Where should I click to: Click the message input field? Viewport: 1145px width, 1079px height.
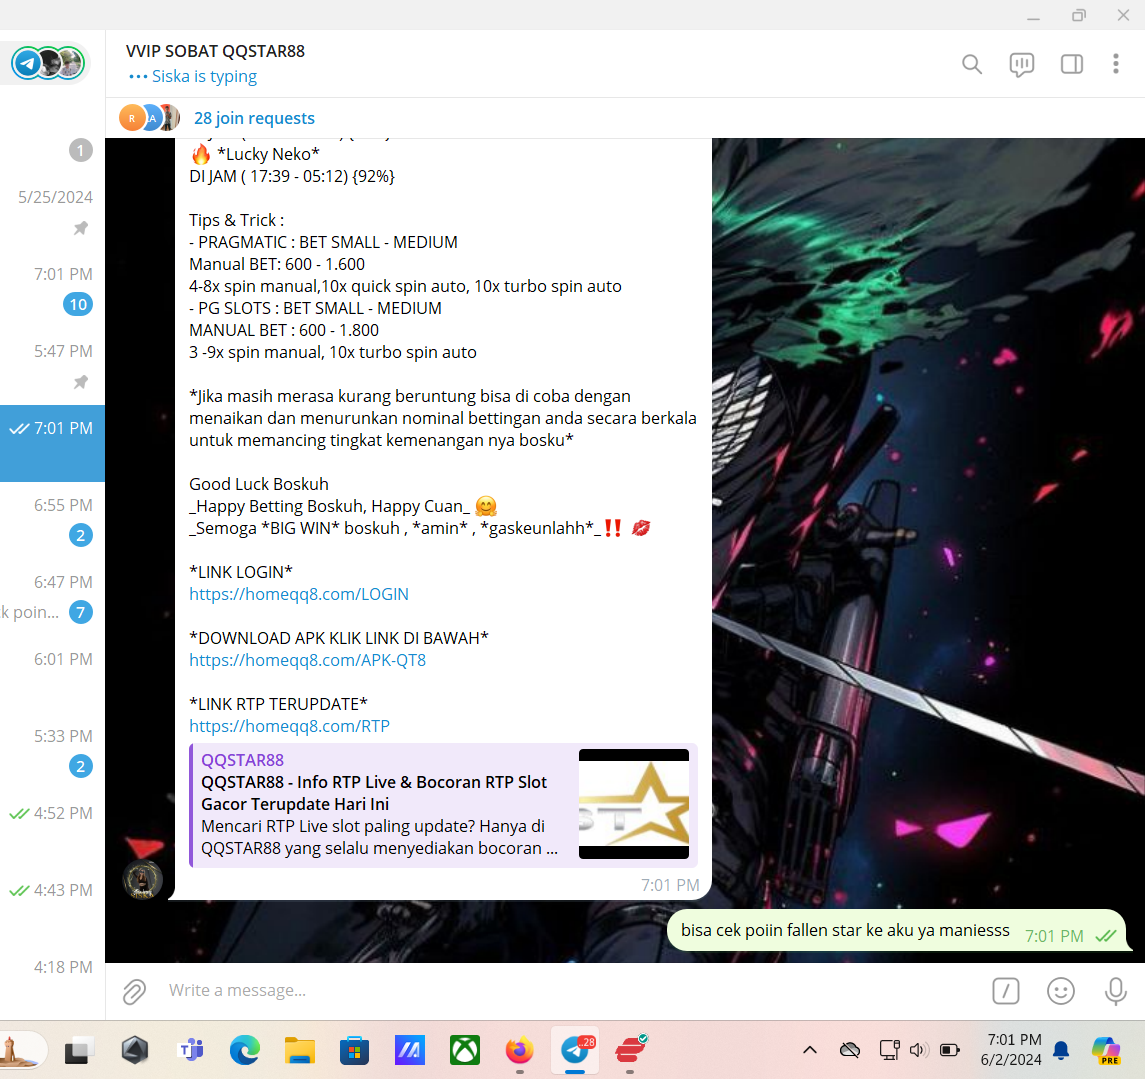coord(570,991)
